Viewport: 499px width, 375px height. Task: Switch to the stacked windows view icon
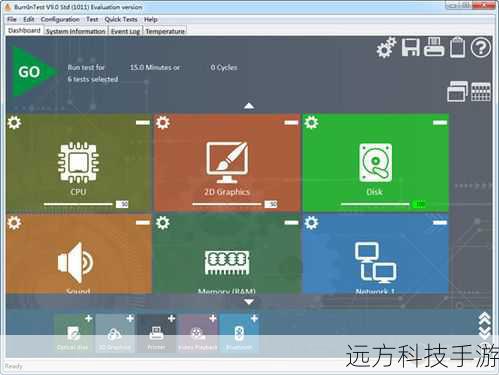click(x=457, y=91)
